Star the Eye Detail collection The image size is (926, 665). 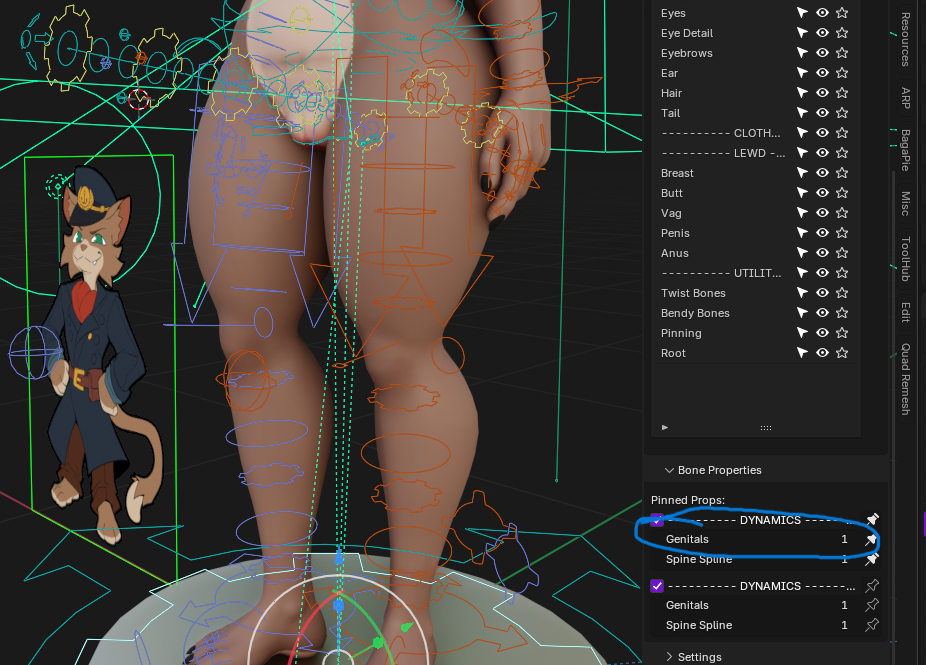(842, 32)
